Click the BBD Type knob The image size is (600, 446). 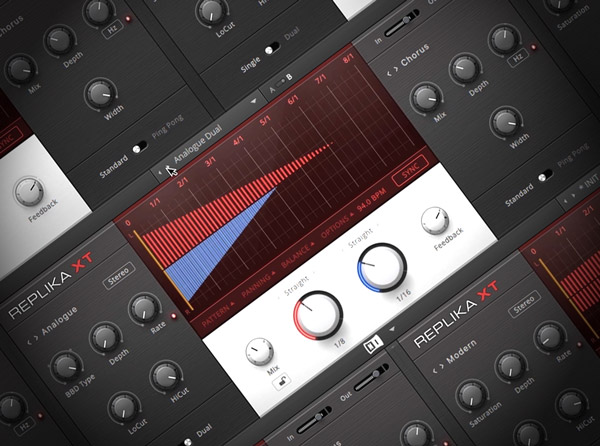67,366
